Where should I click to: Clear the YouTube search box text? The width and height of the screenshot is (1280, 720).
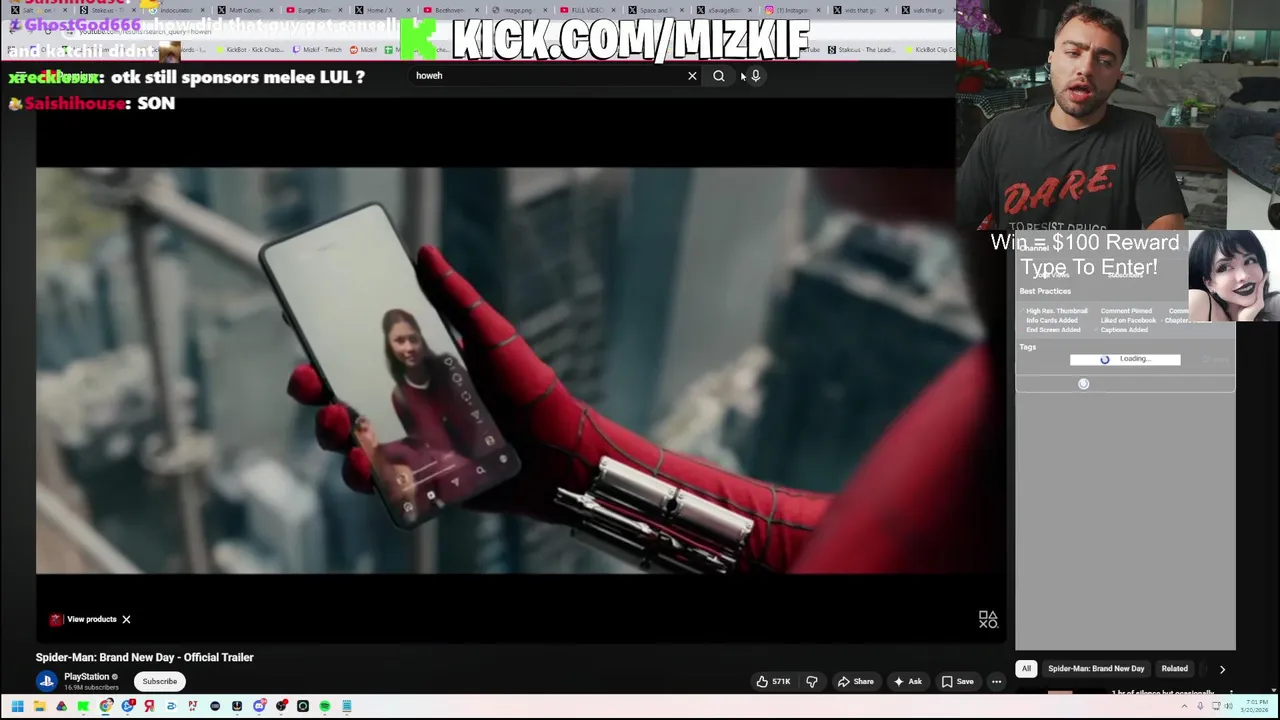click(x=692, y=76)
